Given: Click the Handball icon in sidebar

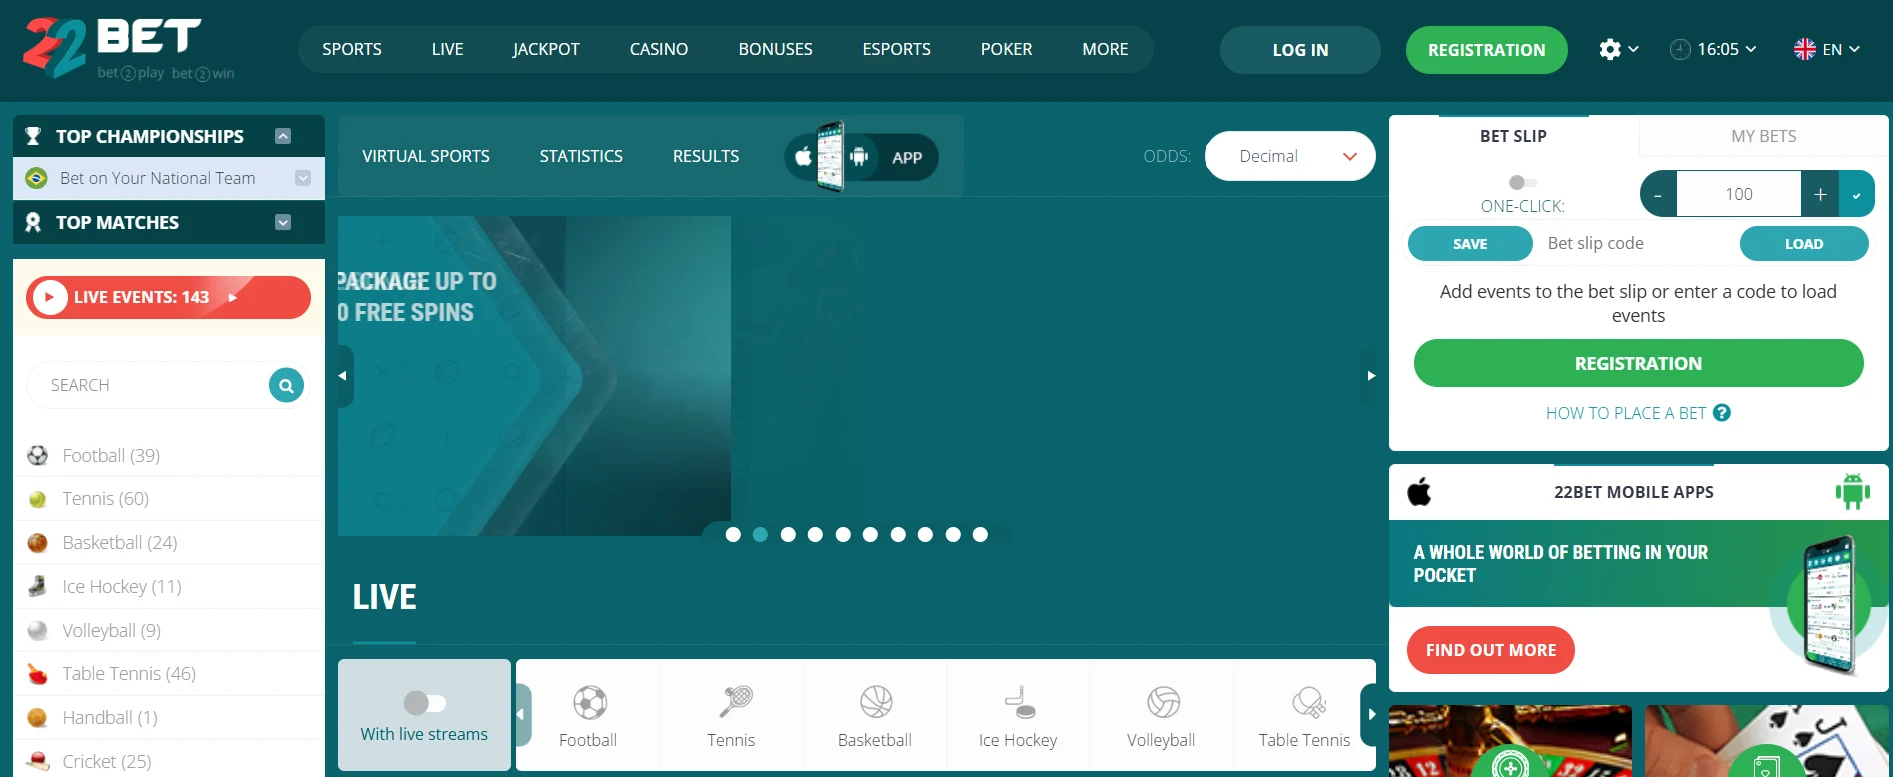Looking at the screenshot, I should point(38,718).
